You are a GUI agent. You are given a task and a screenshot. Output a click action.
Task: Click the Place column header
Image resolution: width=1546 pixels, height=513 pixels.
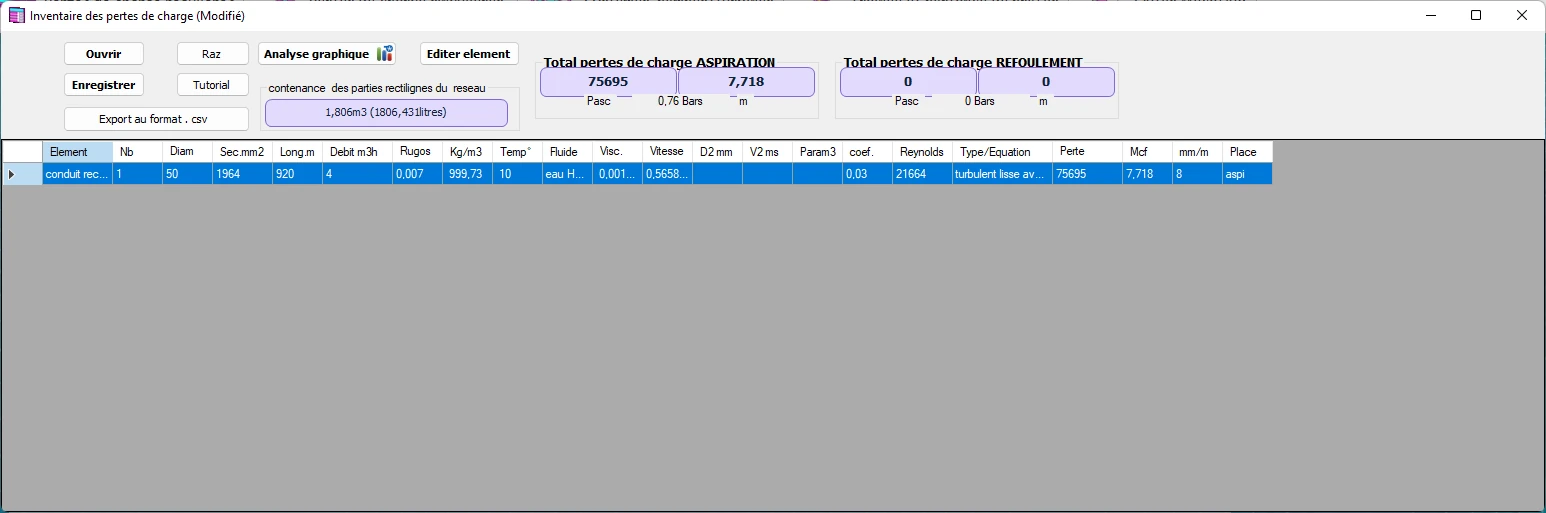(1247, 152)
